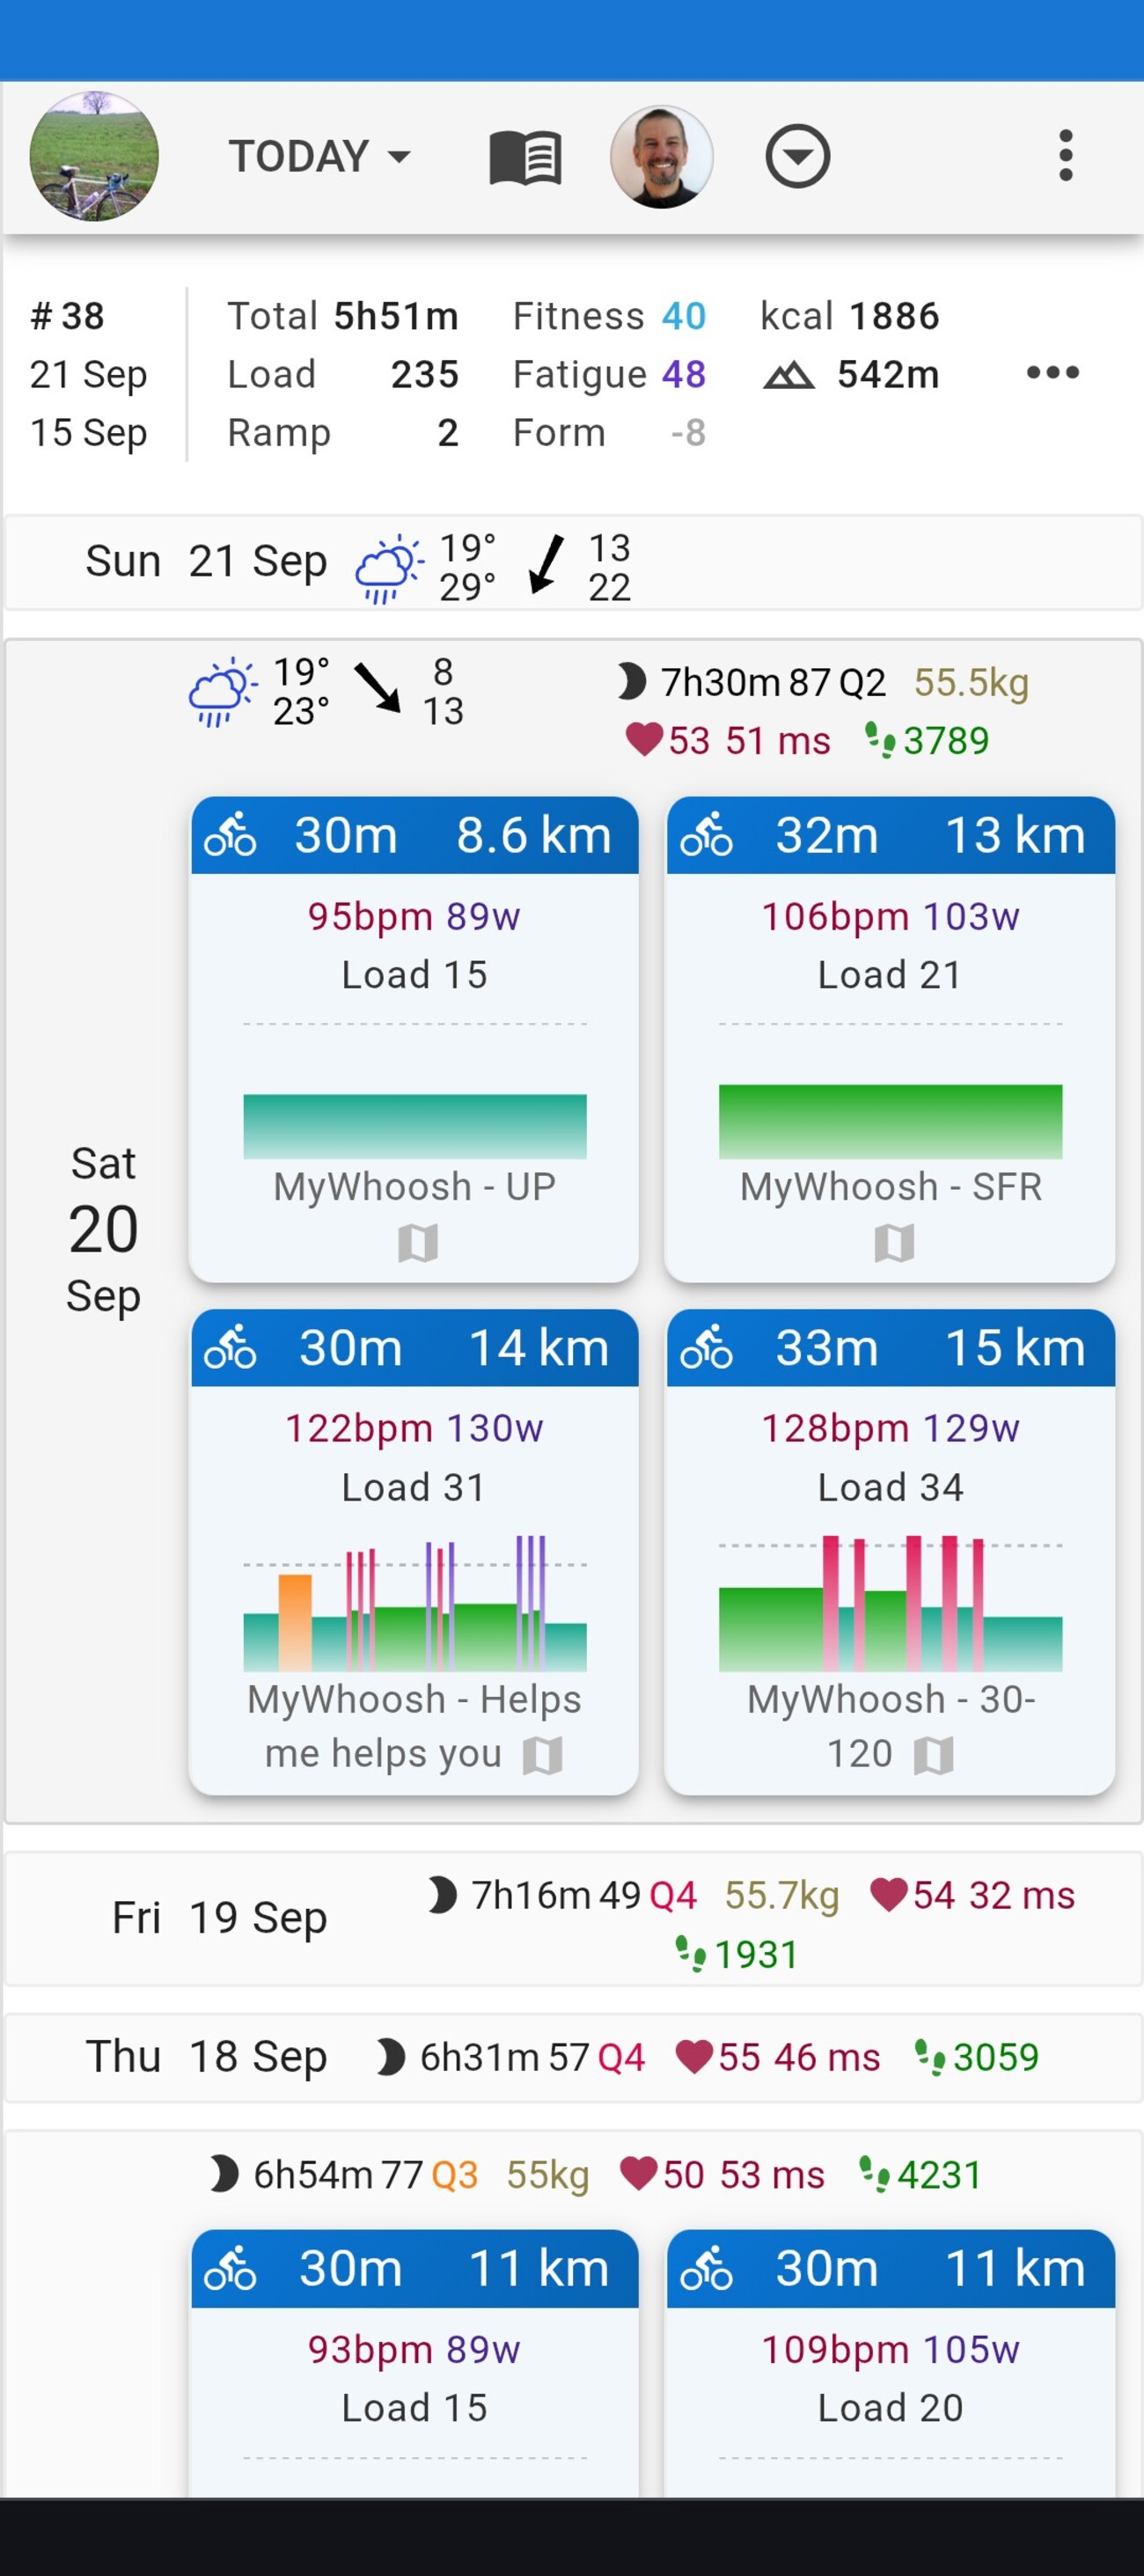Open the library book icon in header
The image size is (1144, 2576).
coord(525,157)
